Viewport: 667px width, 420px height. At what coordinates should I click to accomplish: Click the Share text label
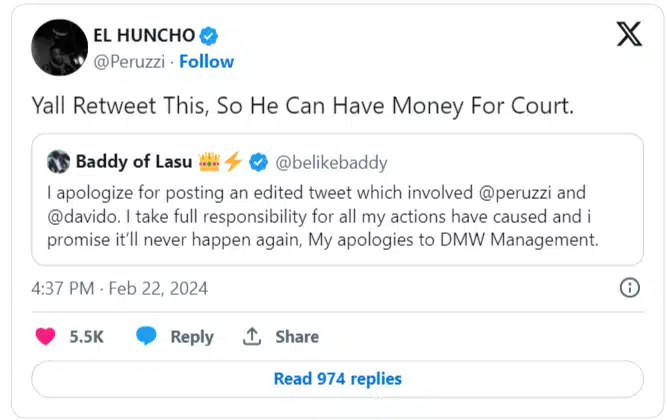click(x=296, y=337)
